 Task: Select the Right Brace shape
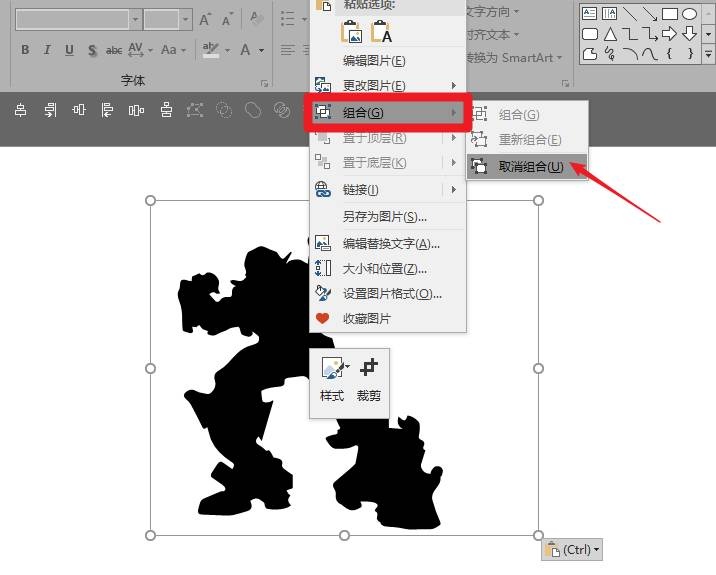(690, 54)
